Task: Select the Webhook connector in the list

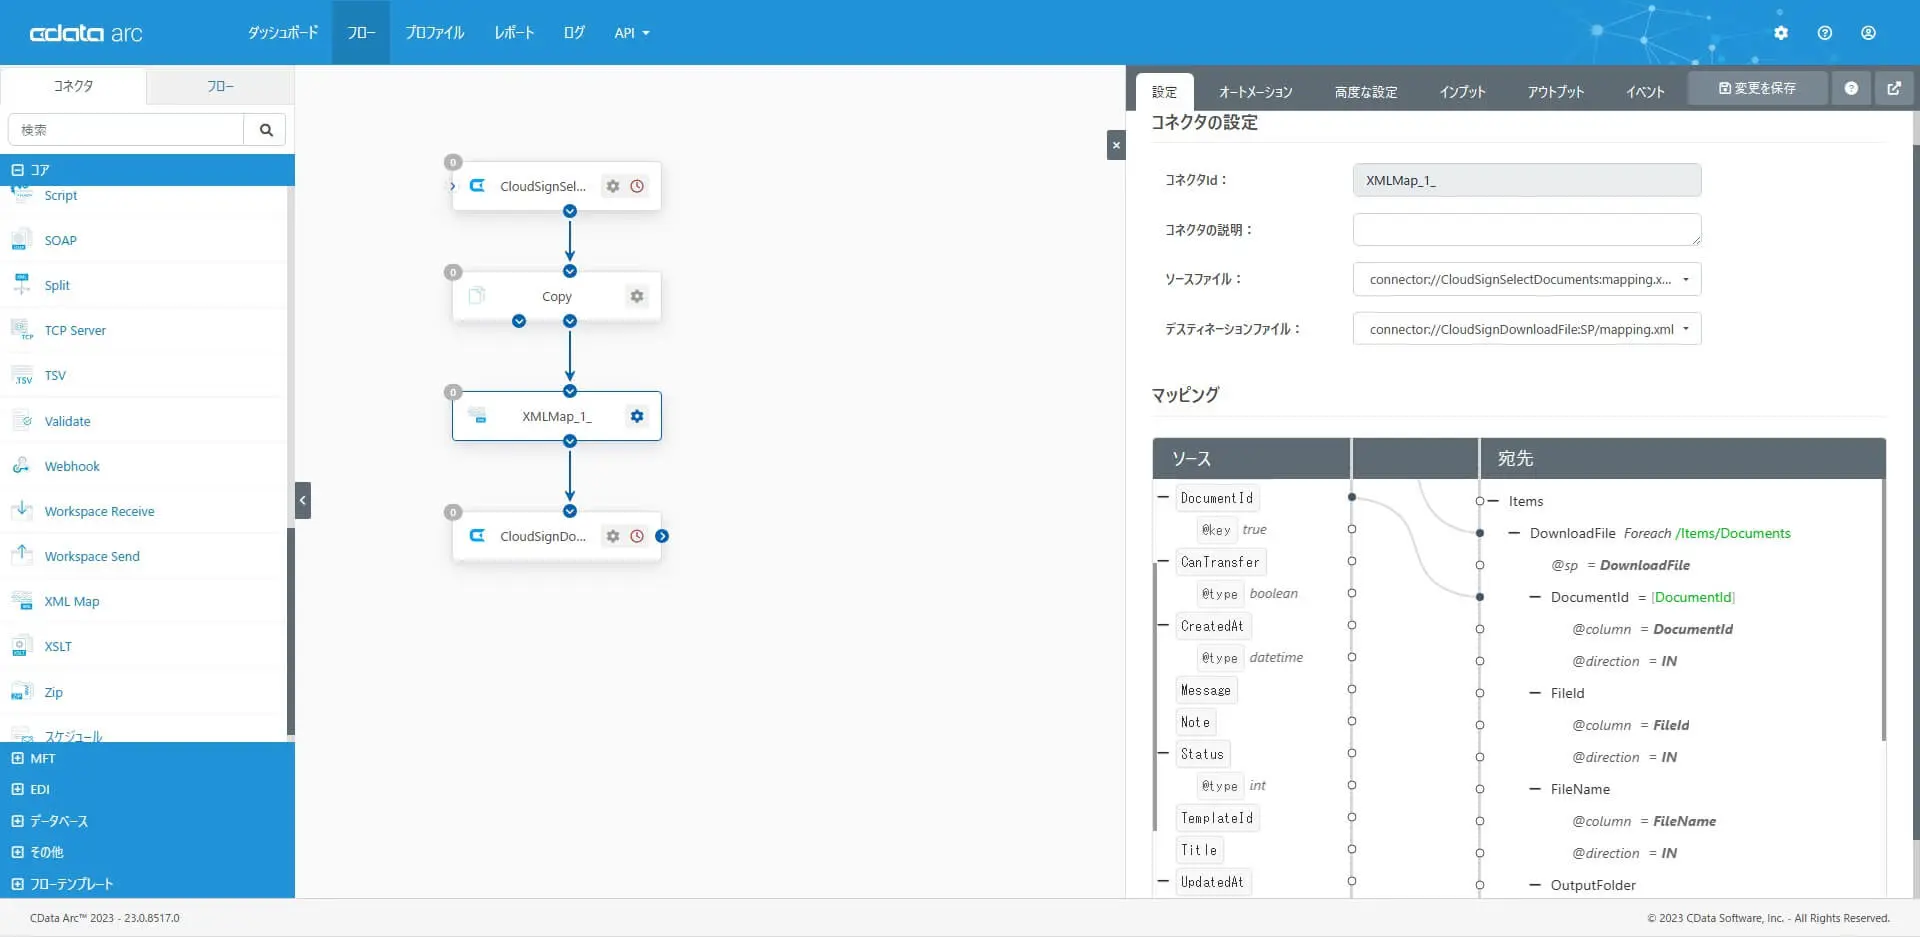Action: click(72, 466)
